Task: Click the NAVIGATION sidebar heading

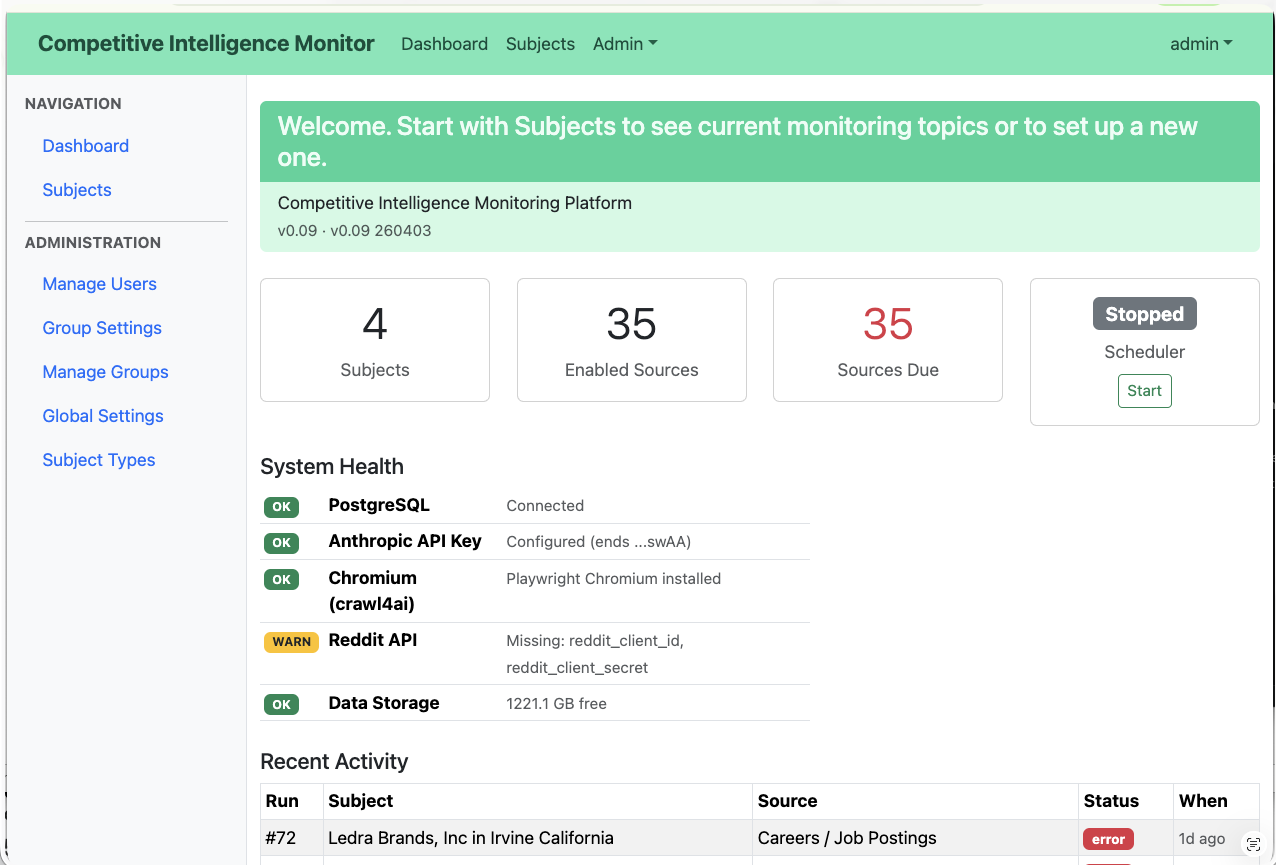Action: pyautogui.click(x=73, y=104)
